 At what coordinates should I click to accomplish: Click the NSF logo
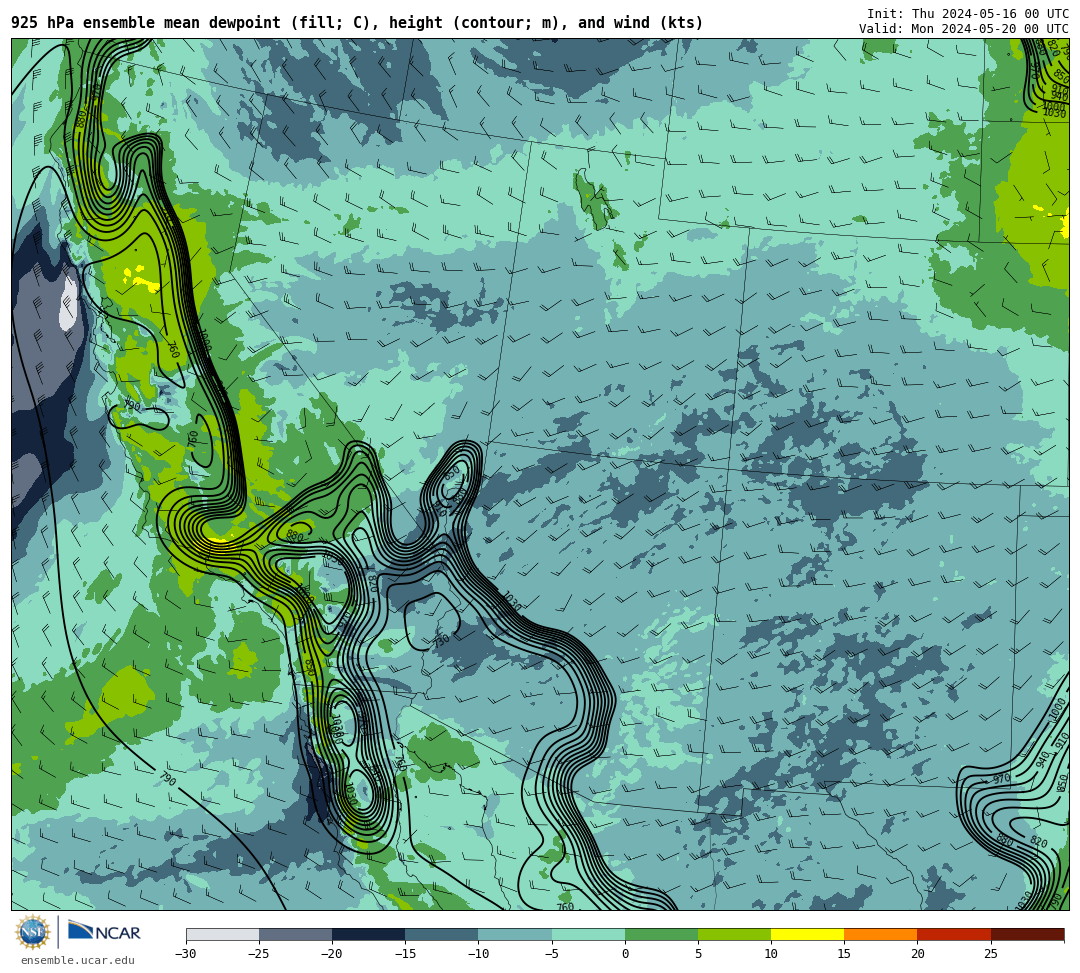tap(33, 933)
